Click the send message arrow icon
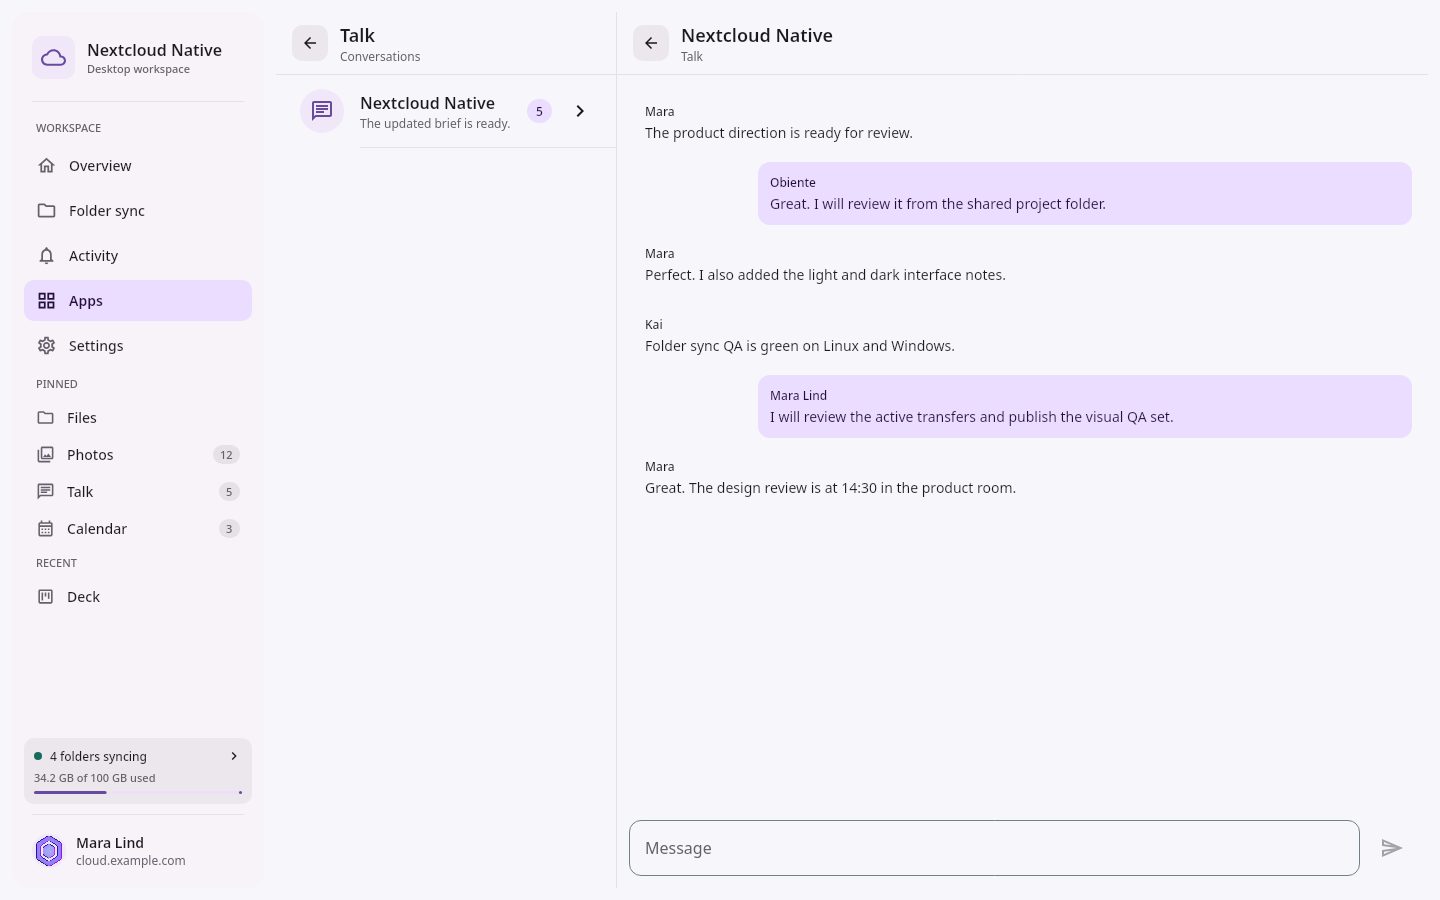The width and height of the screenshot is (1440, 900). (1392, 848)
